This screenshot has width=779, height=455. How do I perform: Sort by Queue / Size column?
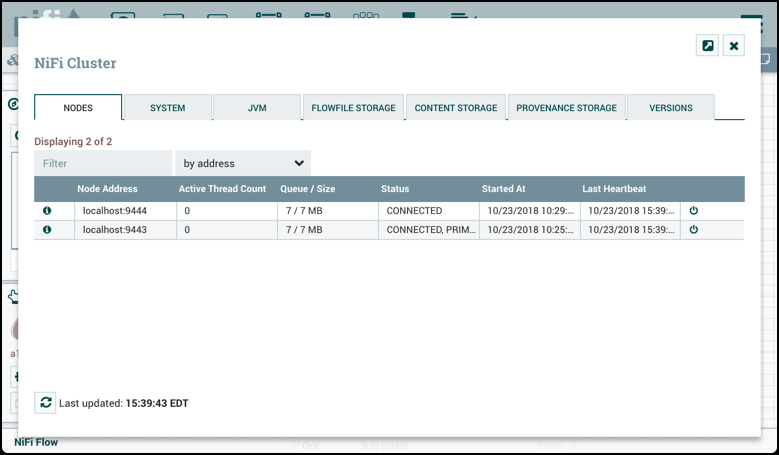coord(308,189)
